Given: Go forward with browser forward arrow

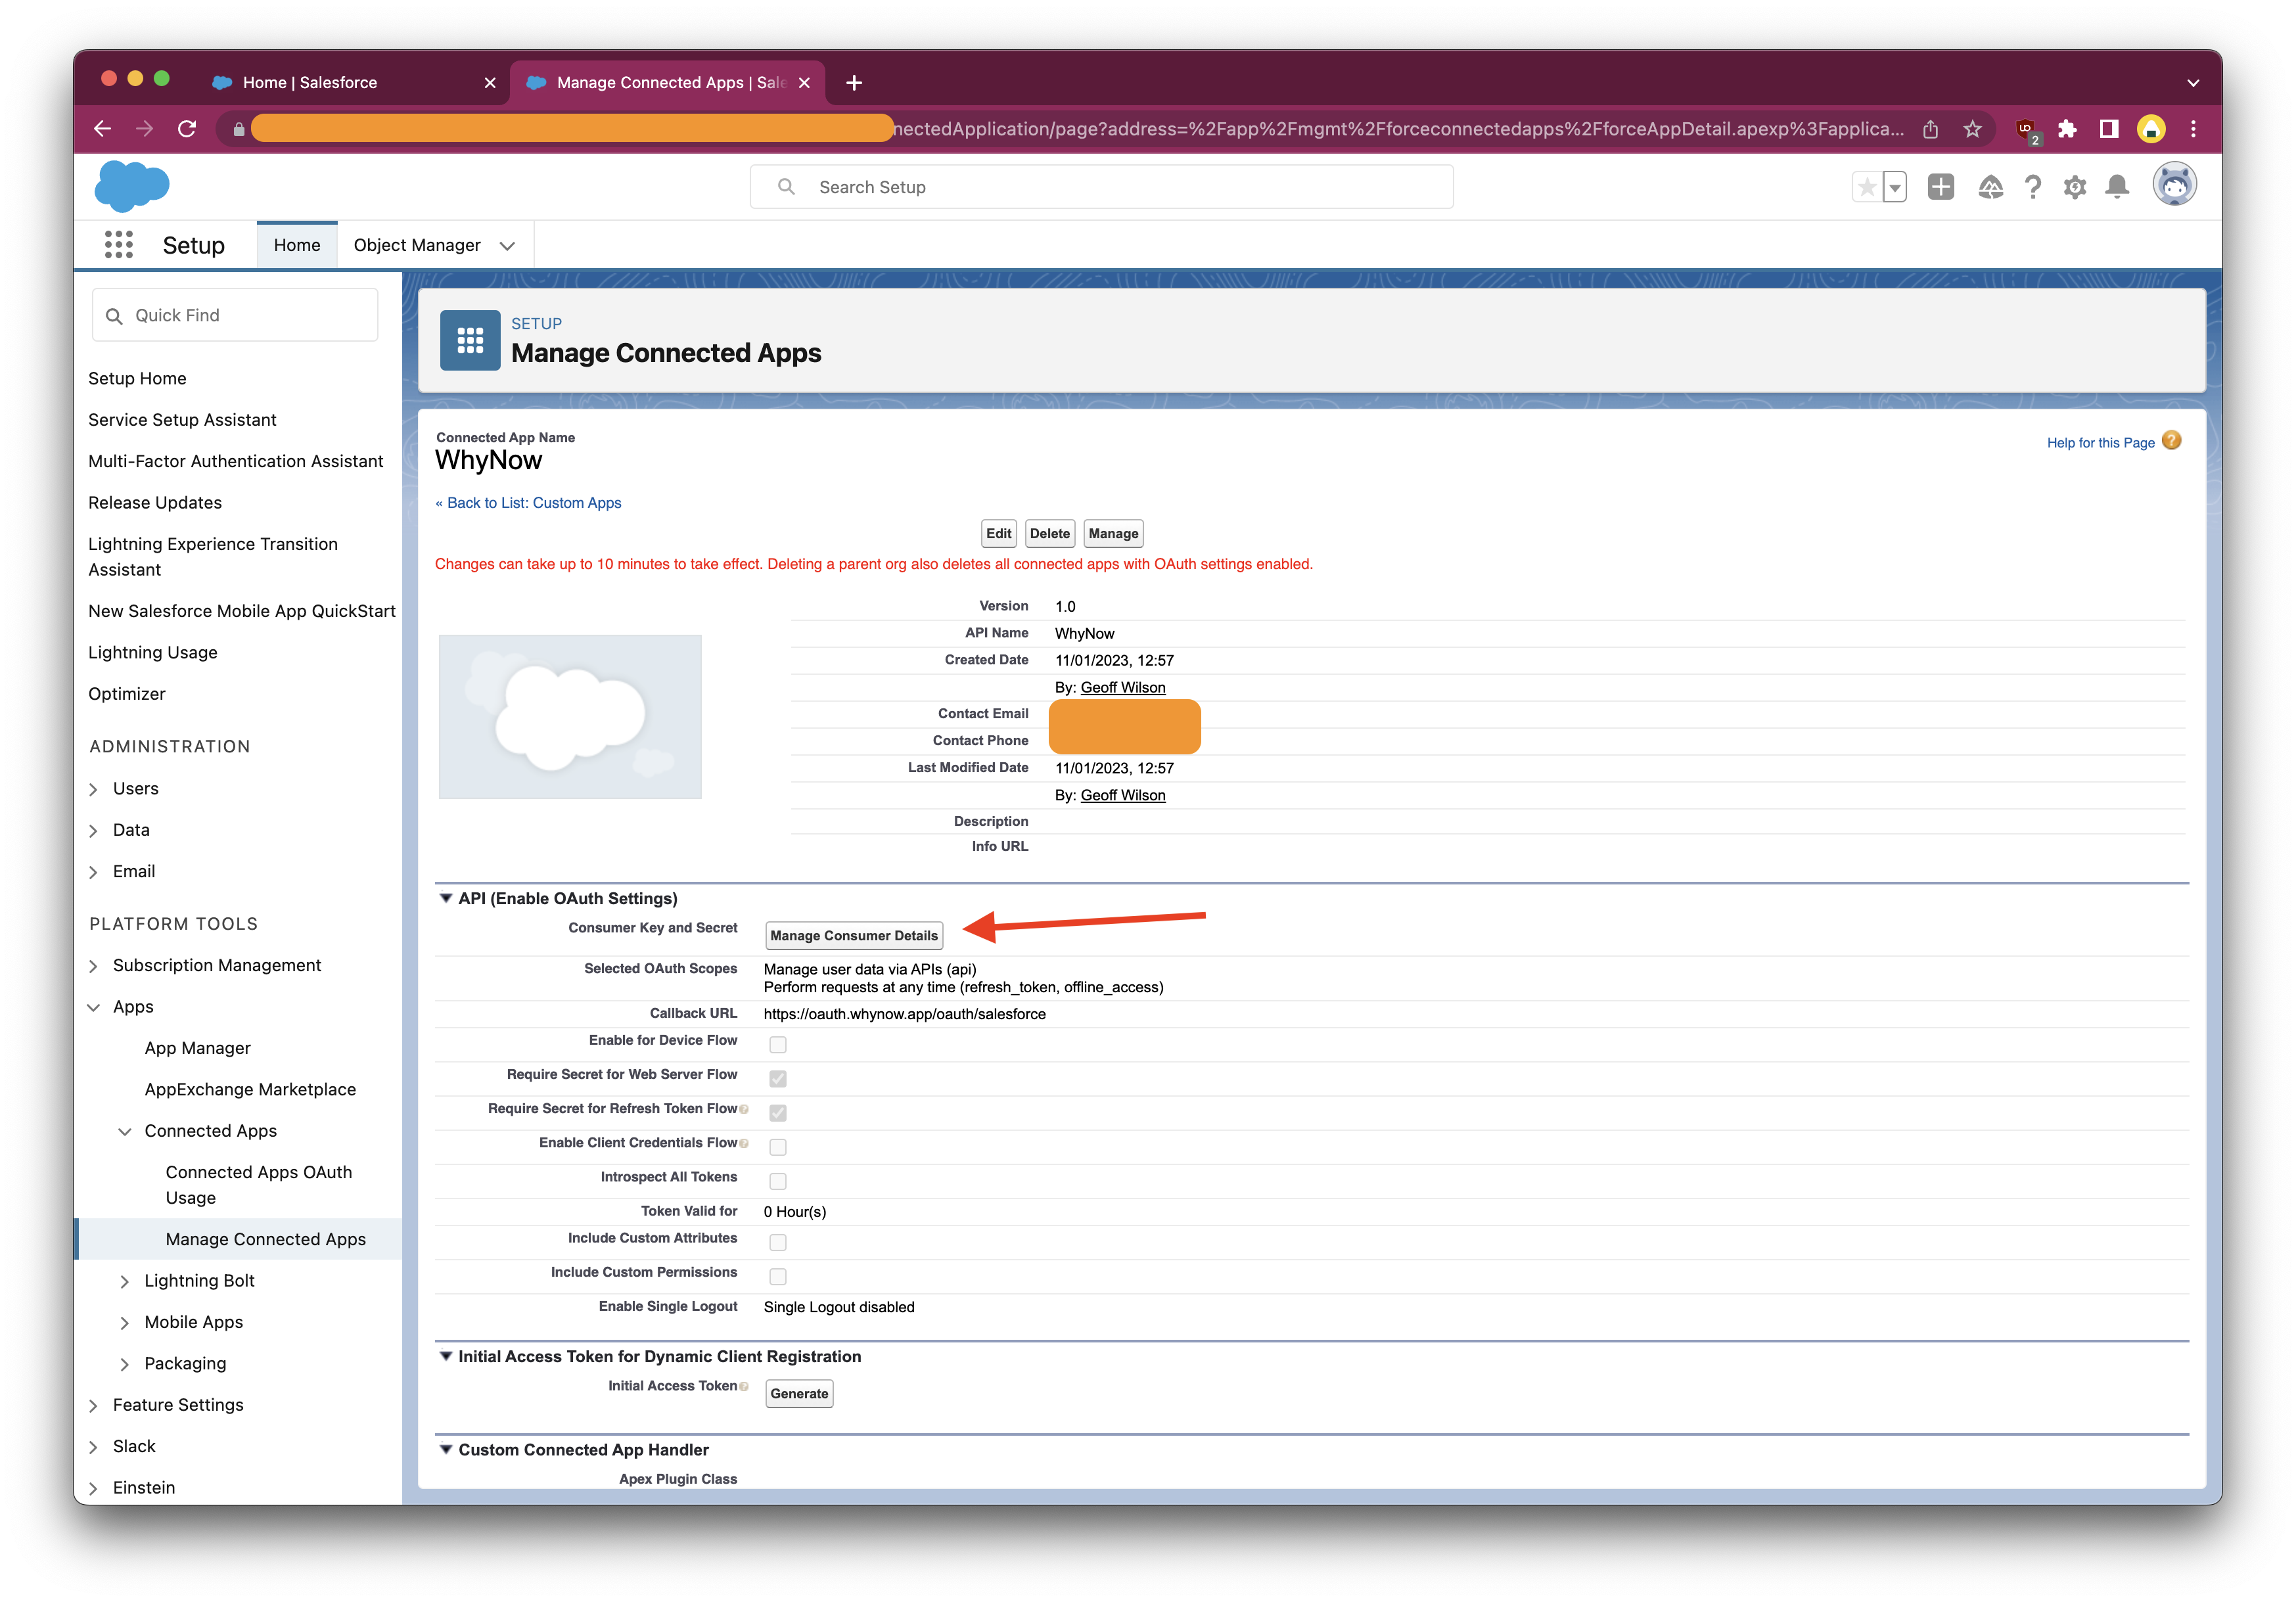Looking at the screenshot, I should (x=144, y=129).
